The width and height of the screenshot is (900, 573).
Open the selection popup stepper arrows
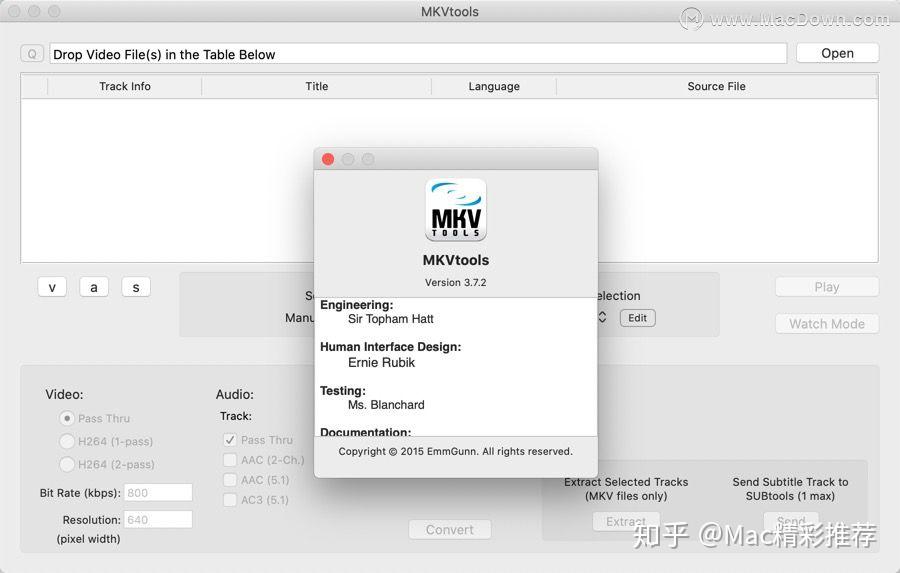click(x=602, y=317)
